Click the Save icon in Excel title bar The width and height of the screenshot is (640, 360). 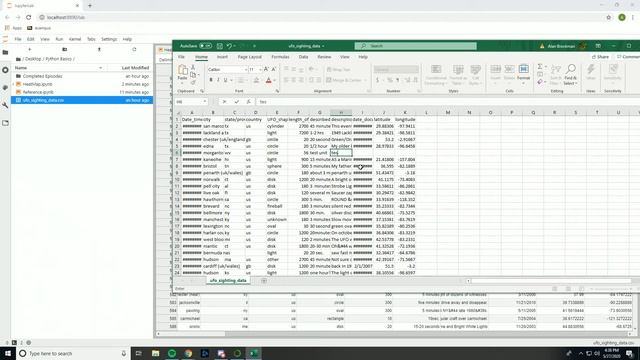(x=220, y=46)
